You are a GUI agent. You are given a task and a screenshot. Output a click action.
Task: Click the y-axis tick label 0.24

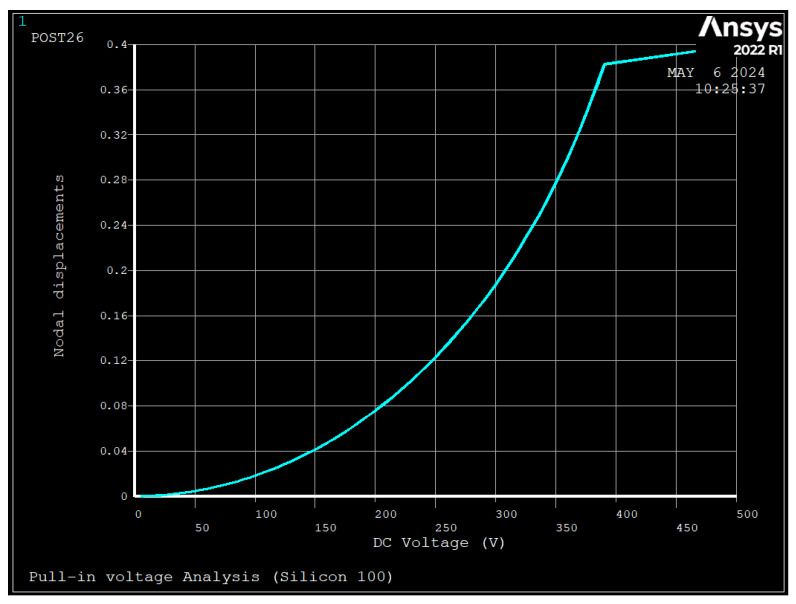[x=114, y=225]
